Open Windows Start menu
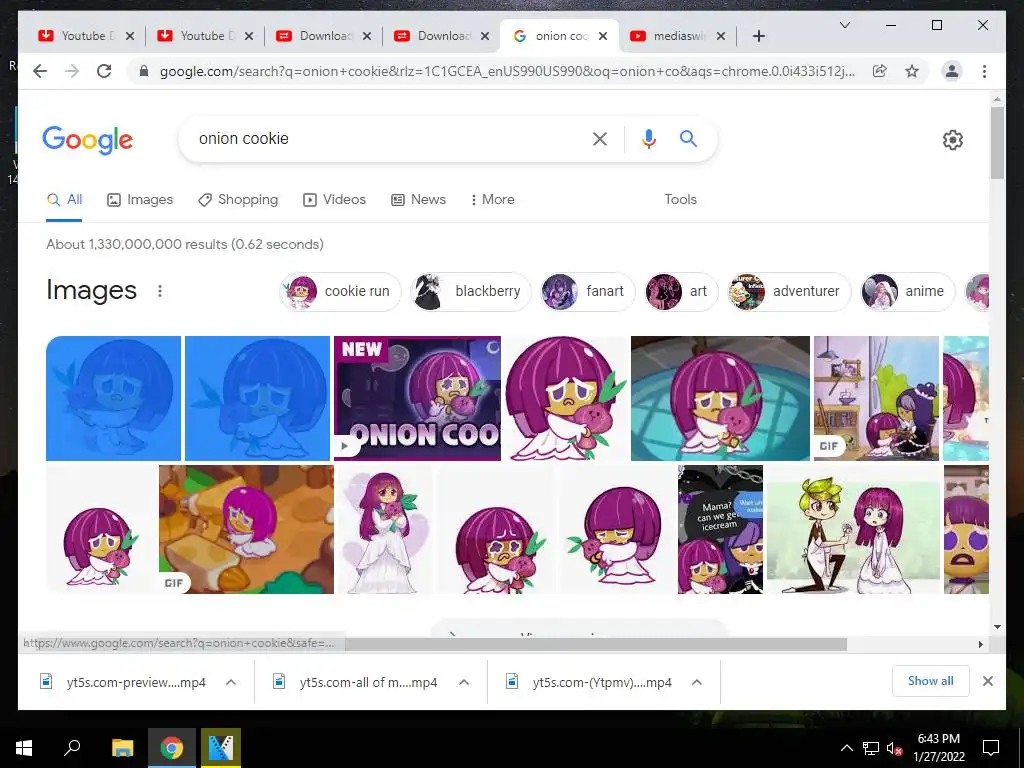 (24, 748)
